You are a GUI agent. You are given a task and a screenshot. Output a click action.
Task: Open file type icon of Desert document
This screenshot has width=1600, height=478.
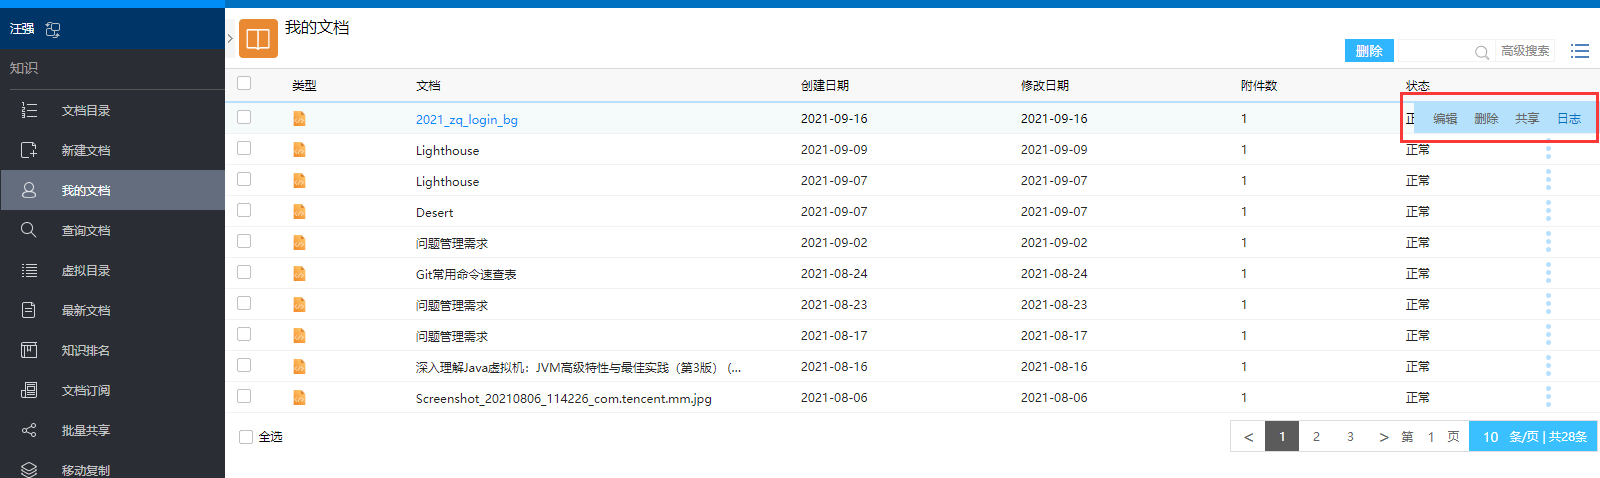click(x=299, y=212)
